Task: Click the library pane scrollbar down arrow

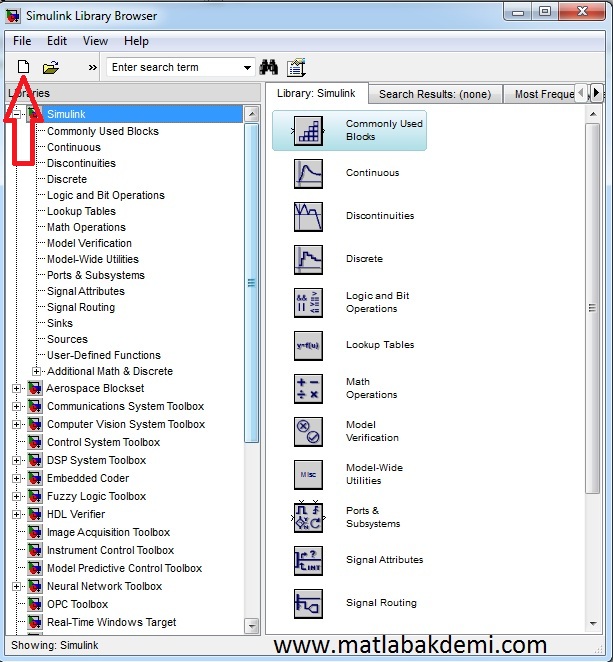Action: [x=593, y=624]
